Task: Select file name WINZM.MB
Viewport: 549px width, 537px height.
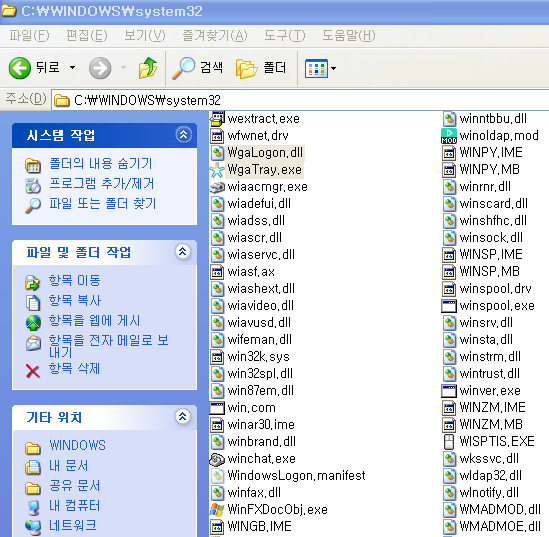Action: click(x=491, y=425)
